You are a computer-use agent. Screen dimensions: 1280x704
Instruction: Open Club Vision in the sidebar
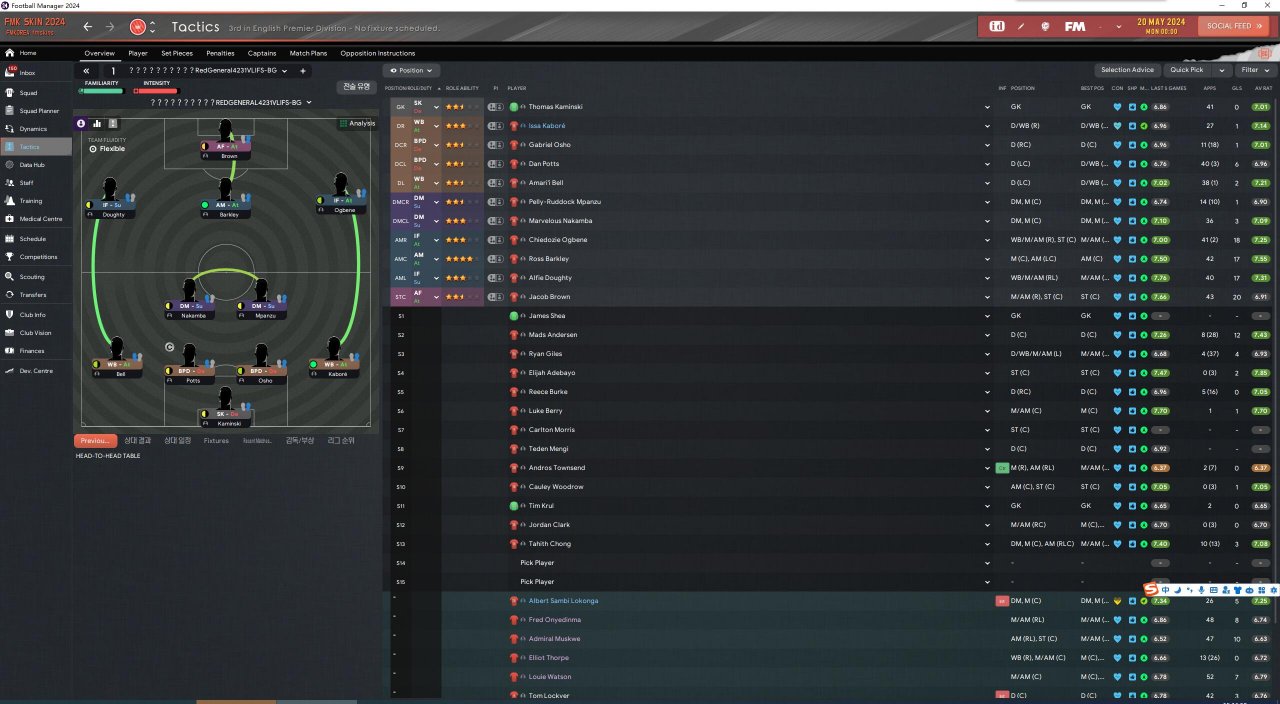pos(35,333)
